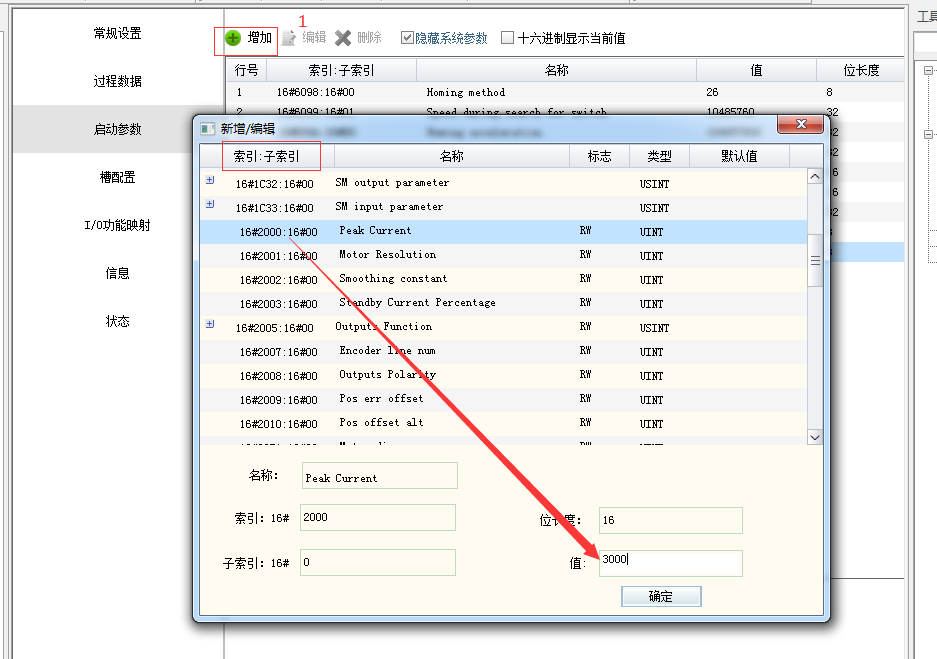Expand the 16#2005:16#00 Outputs Function row
Screen dimensions: 937x659
[x=210, y=324]
